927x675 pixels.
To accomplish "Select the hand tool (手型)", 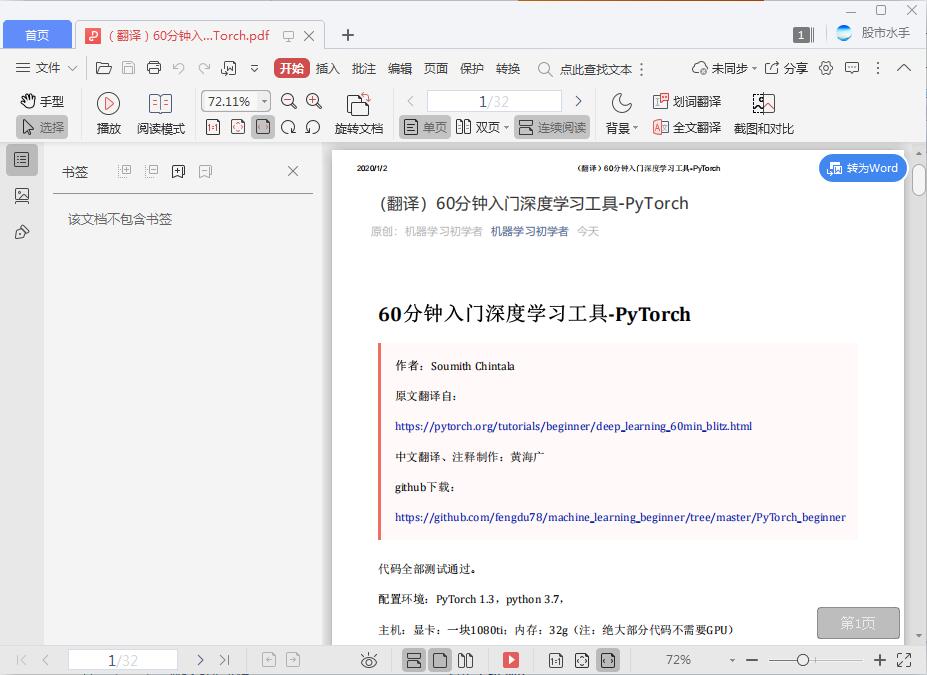I will pyautogui.click(x=43, y=101).
